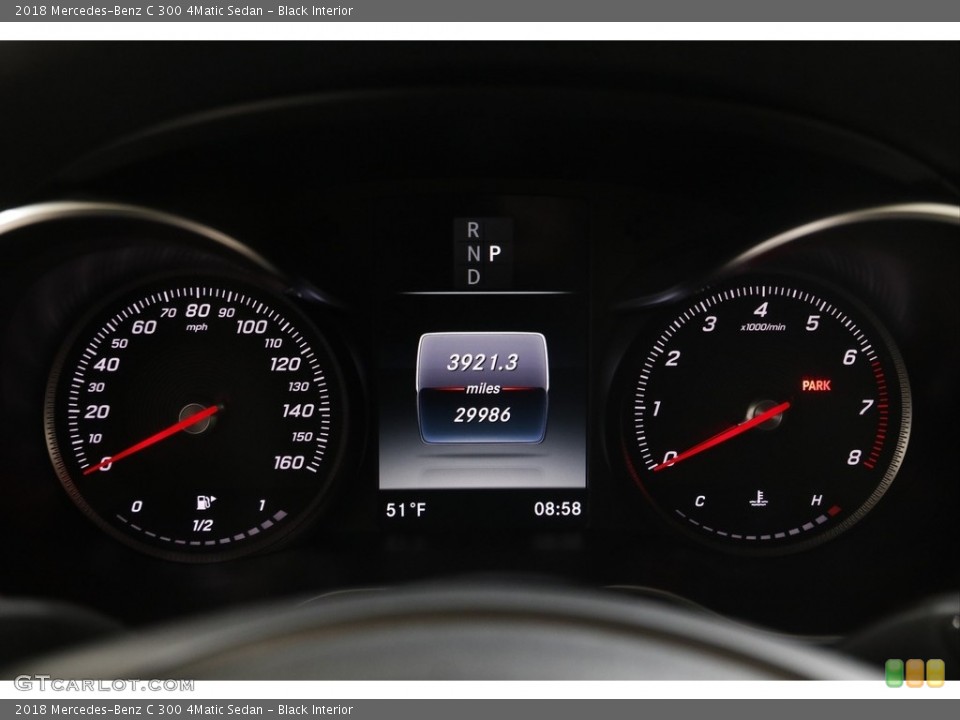960x720 pixels.
Task: Click the small 150 speedometer mark
Action: [302, 437]
